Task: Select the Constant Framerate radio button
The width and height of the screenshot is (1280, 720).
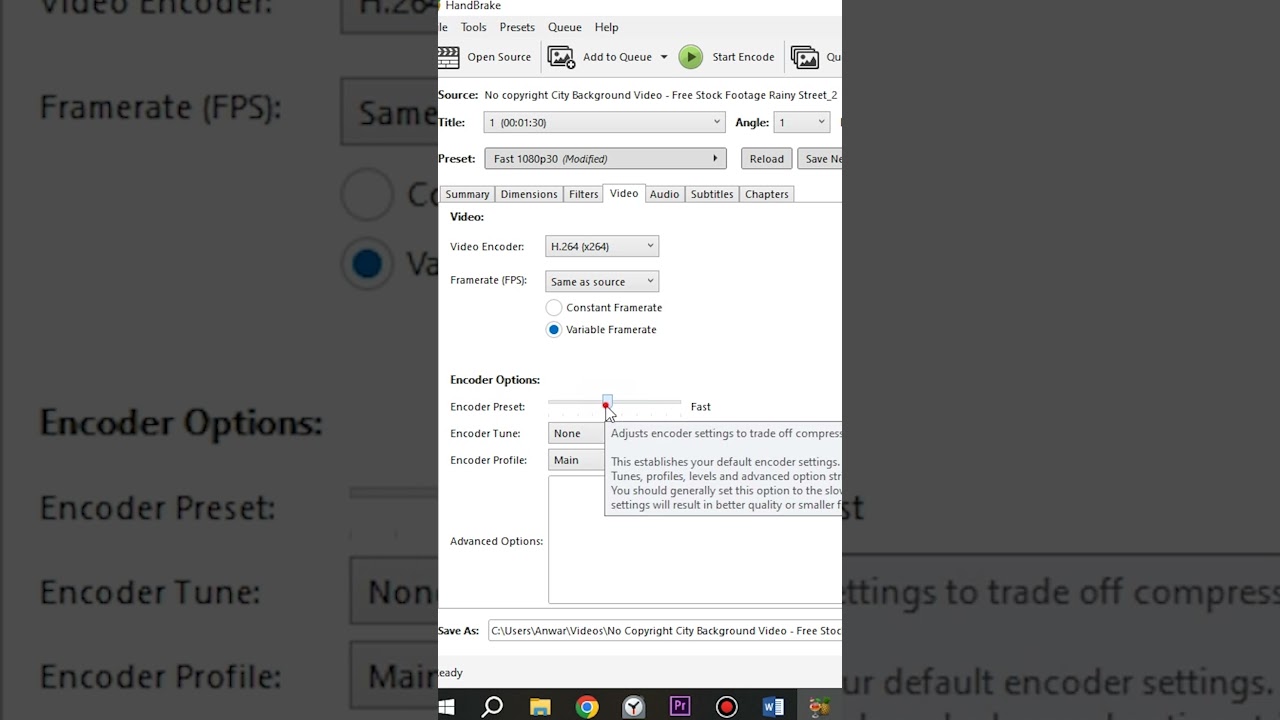Action: tap(554, 308)
